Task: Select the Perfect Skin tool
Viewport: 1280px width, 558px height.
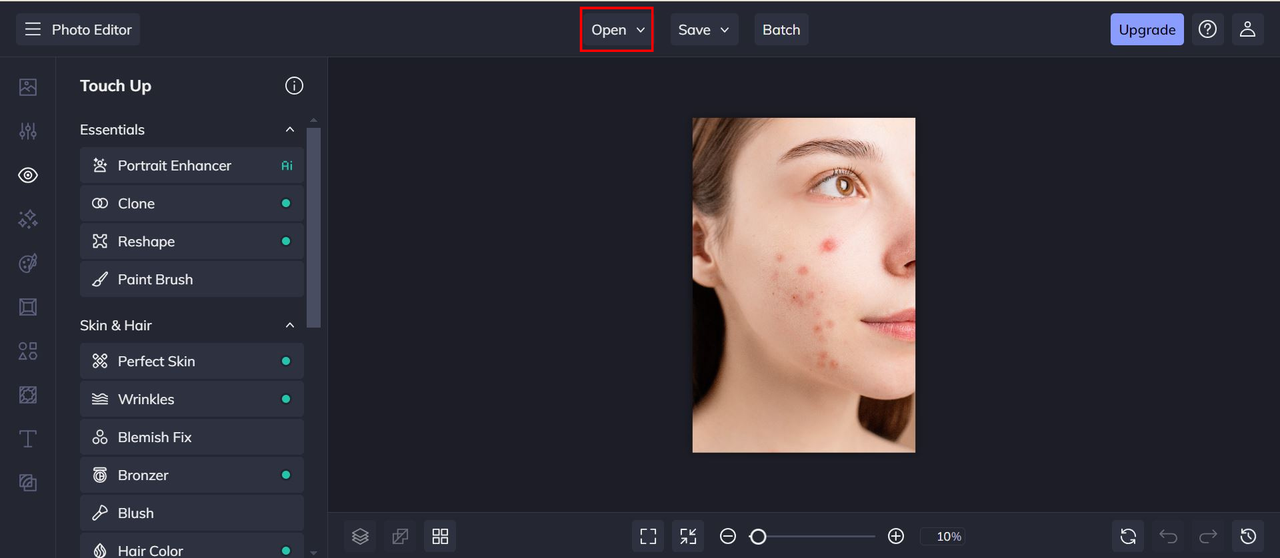Action: tap(192, 362)
